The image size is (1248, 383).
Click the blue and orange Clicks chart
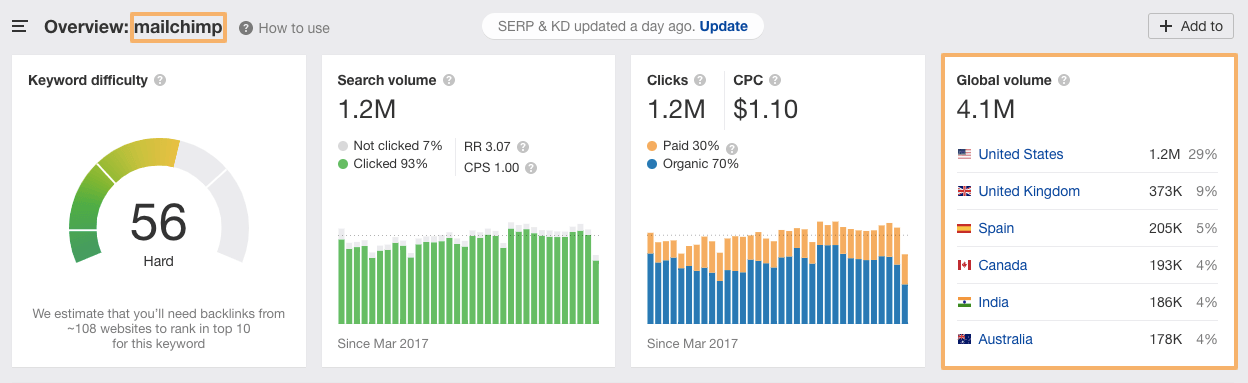(x=778, y=272)
